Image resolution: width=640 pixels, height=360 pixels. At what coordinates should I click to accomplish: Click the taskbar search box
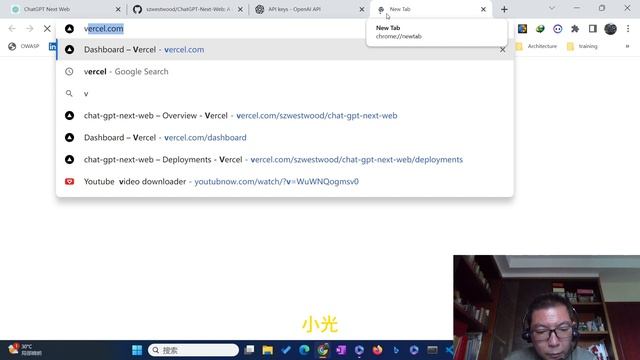point(193,350)
